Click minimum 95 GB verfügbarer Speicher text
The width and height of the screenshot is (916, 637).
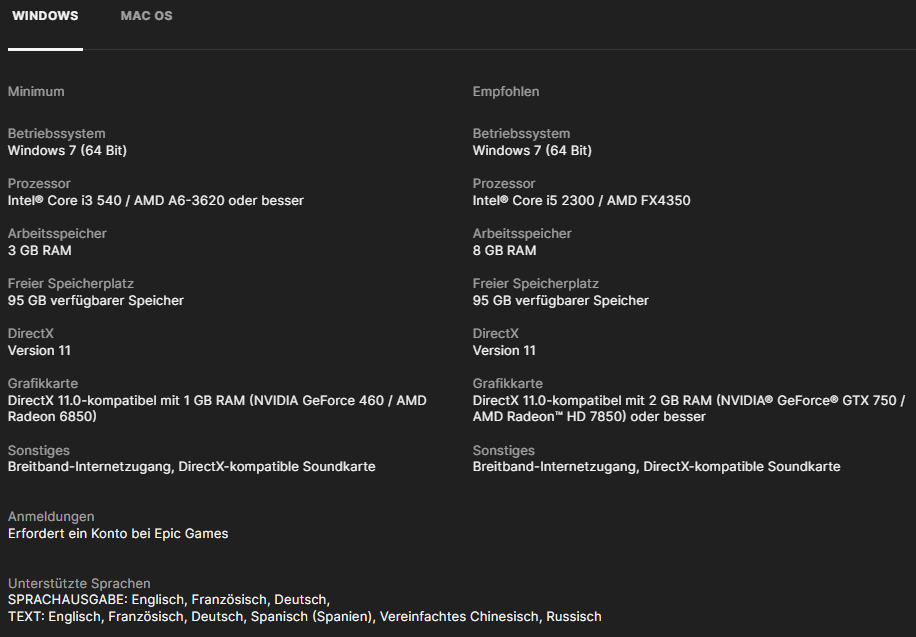[x=96, y=300]
